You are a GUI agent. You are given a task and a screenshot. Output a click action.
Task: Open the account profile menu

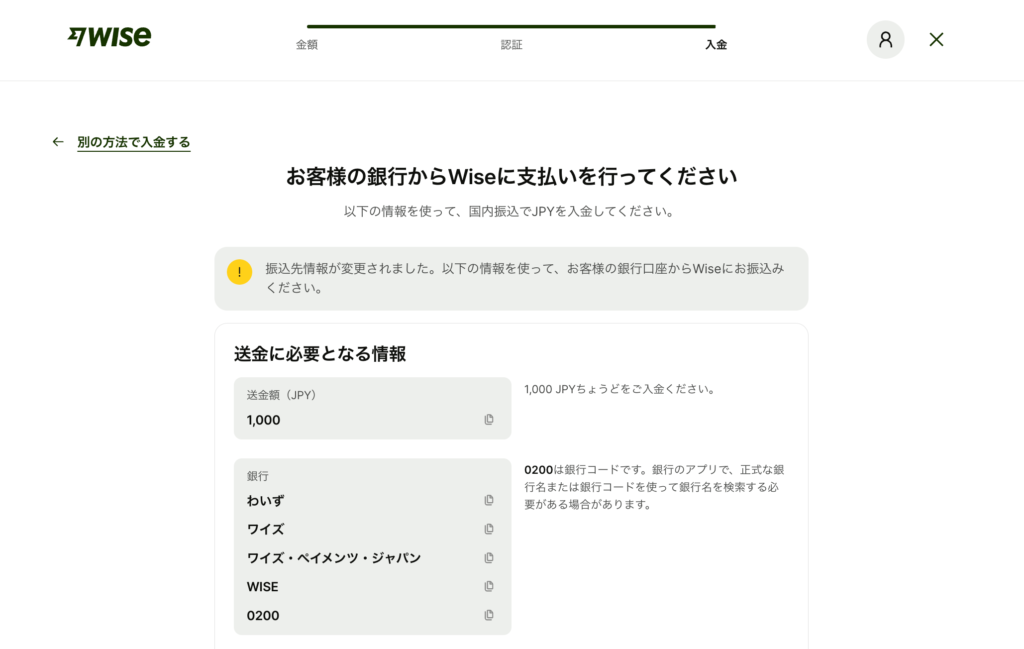pyautogui.click(x=885, y=39)
